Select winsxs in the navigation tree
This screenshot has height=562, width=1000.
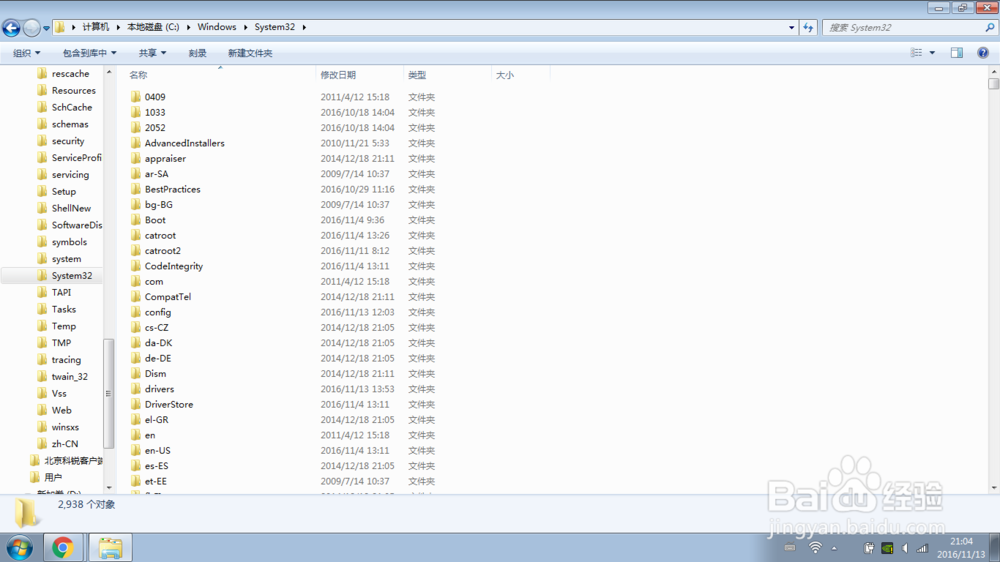(x=65, y=427)
